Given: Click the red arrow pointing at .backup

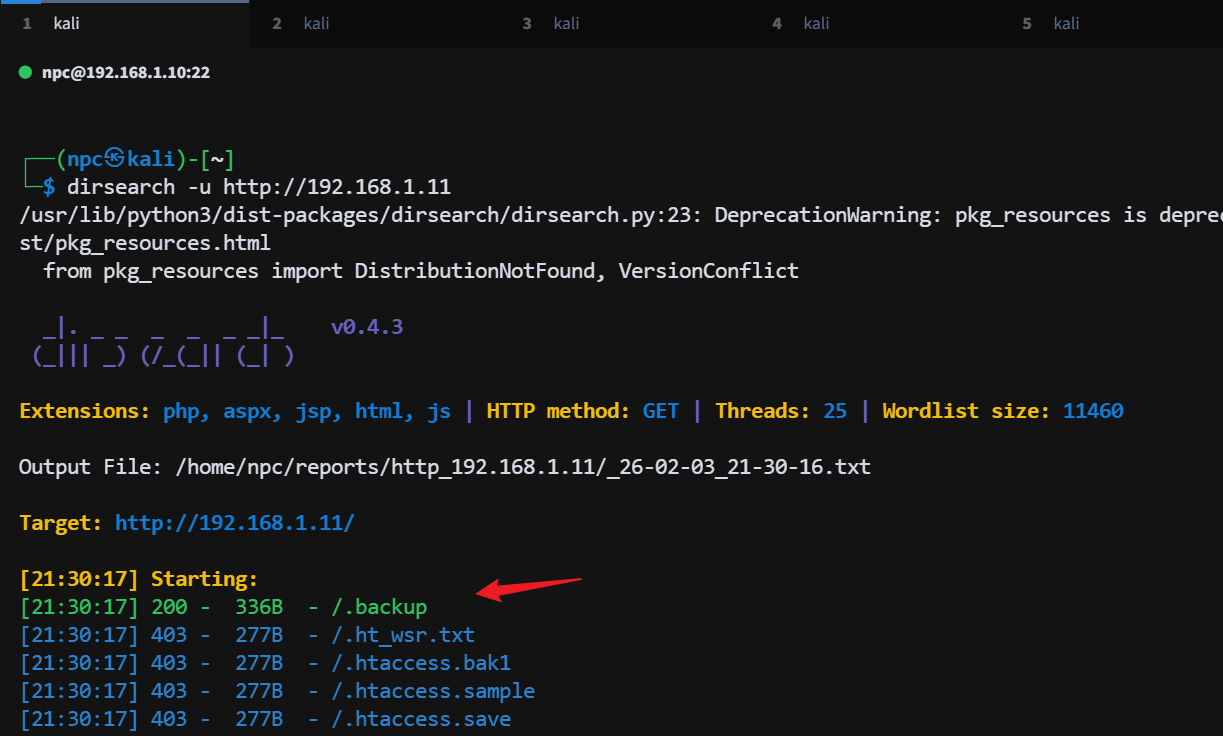Looking at the screenshot, I should 528,588.
